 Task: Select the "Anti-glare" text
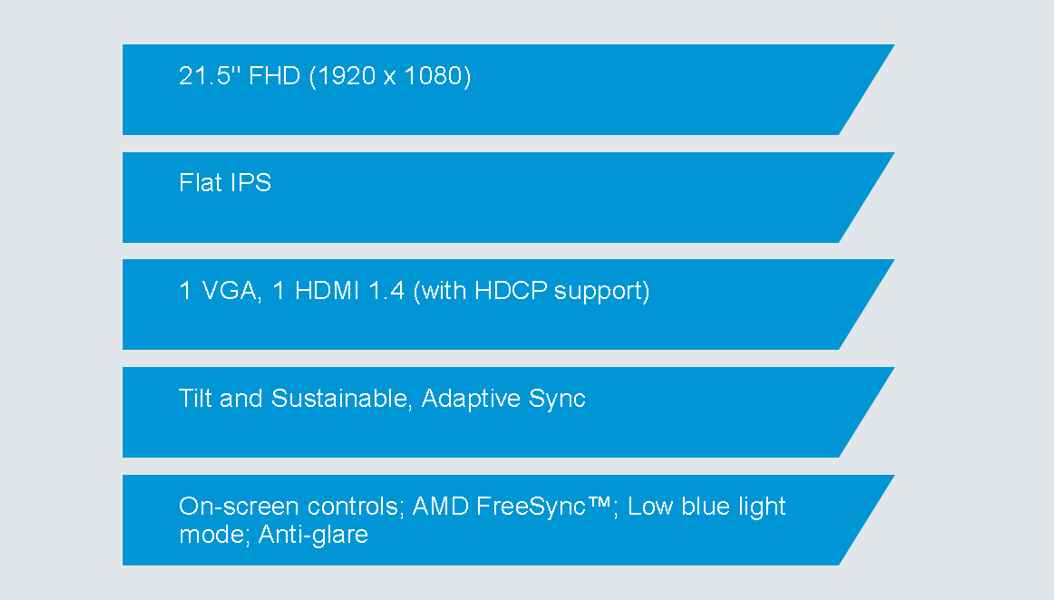coord(313,535)
